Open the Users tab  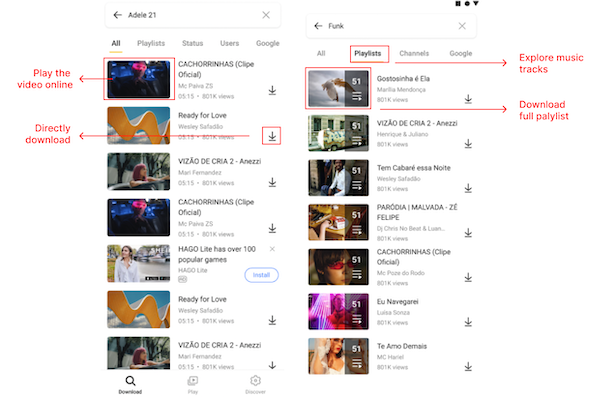tap(230, 43)
